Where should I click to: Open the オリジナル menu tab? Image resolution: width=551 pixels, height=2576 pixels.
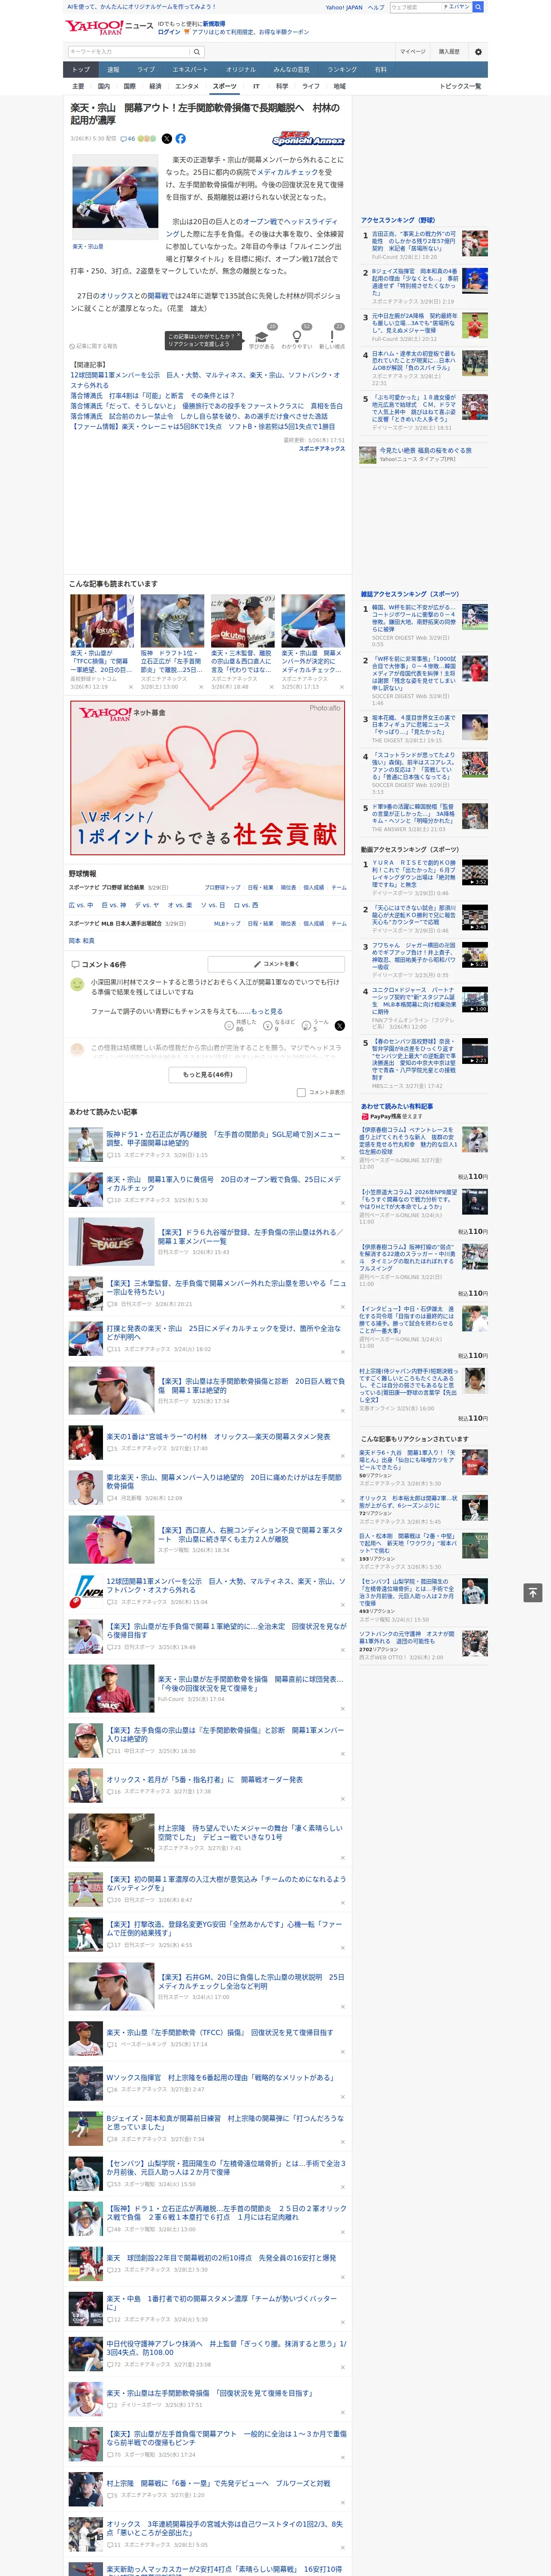[x=241, y=69]
